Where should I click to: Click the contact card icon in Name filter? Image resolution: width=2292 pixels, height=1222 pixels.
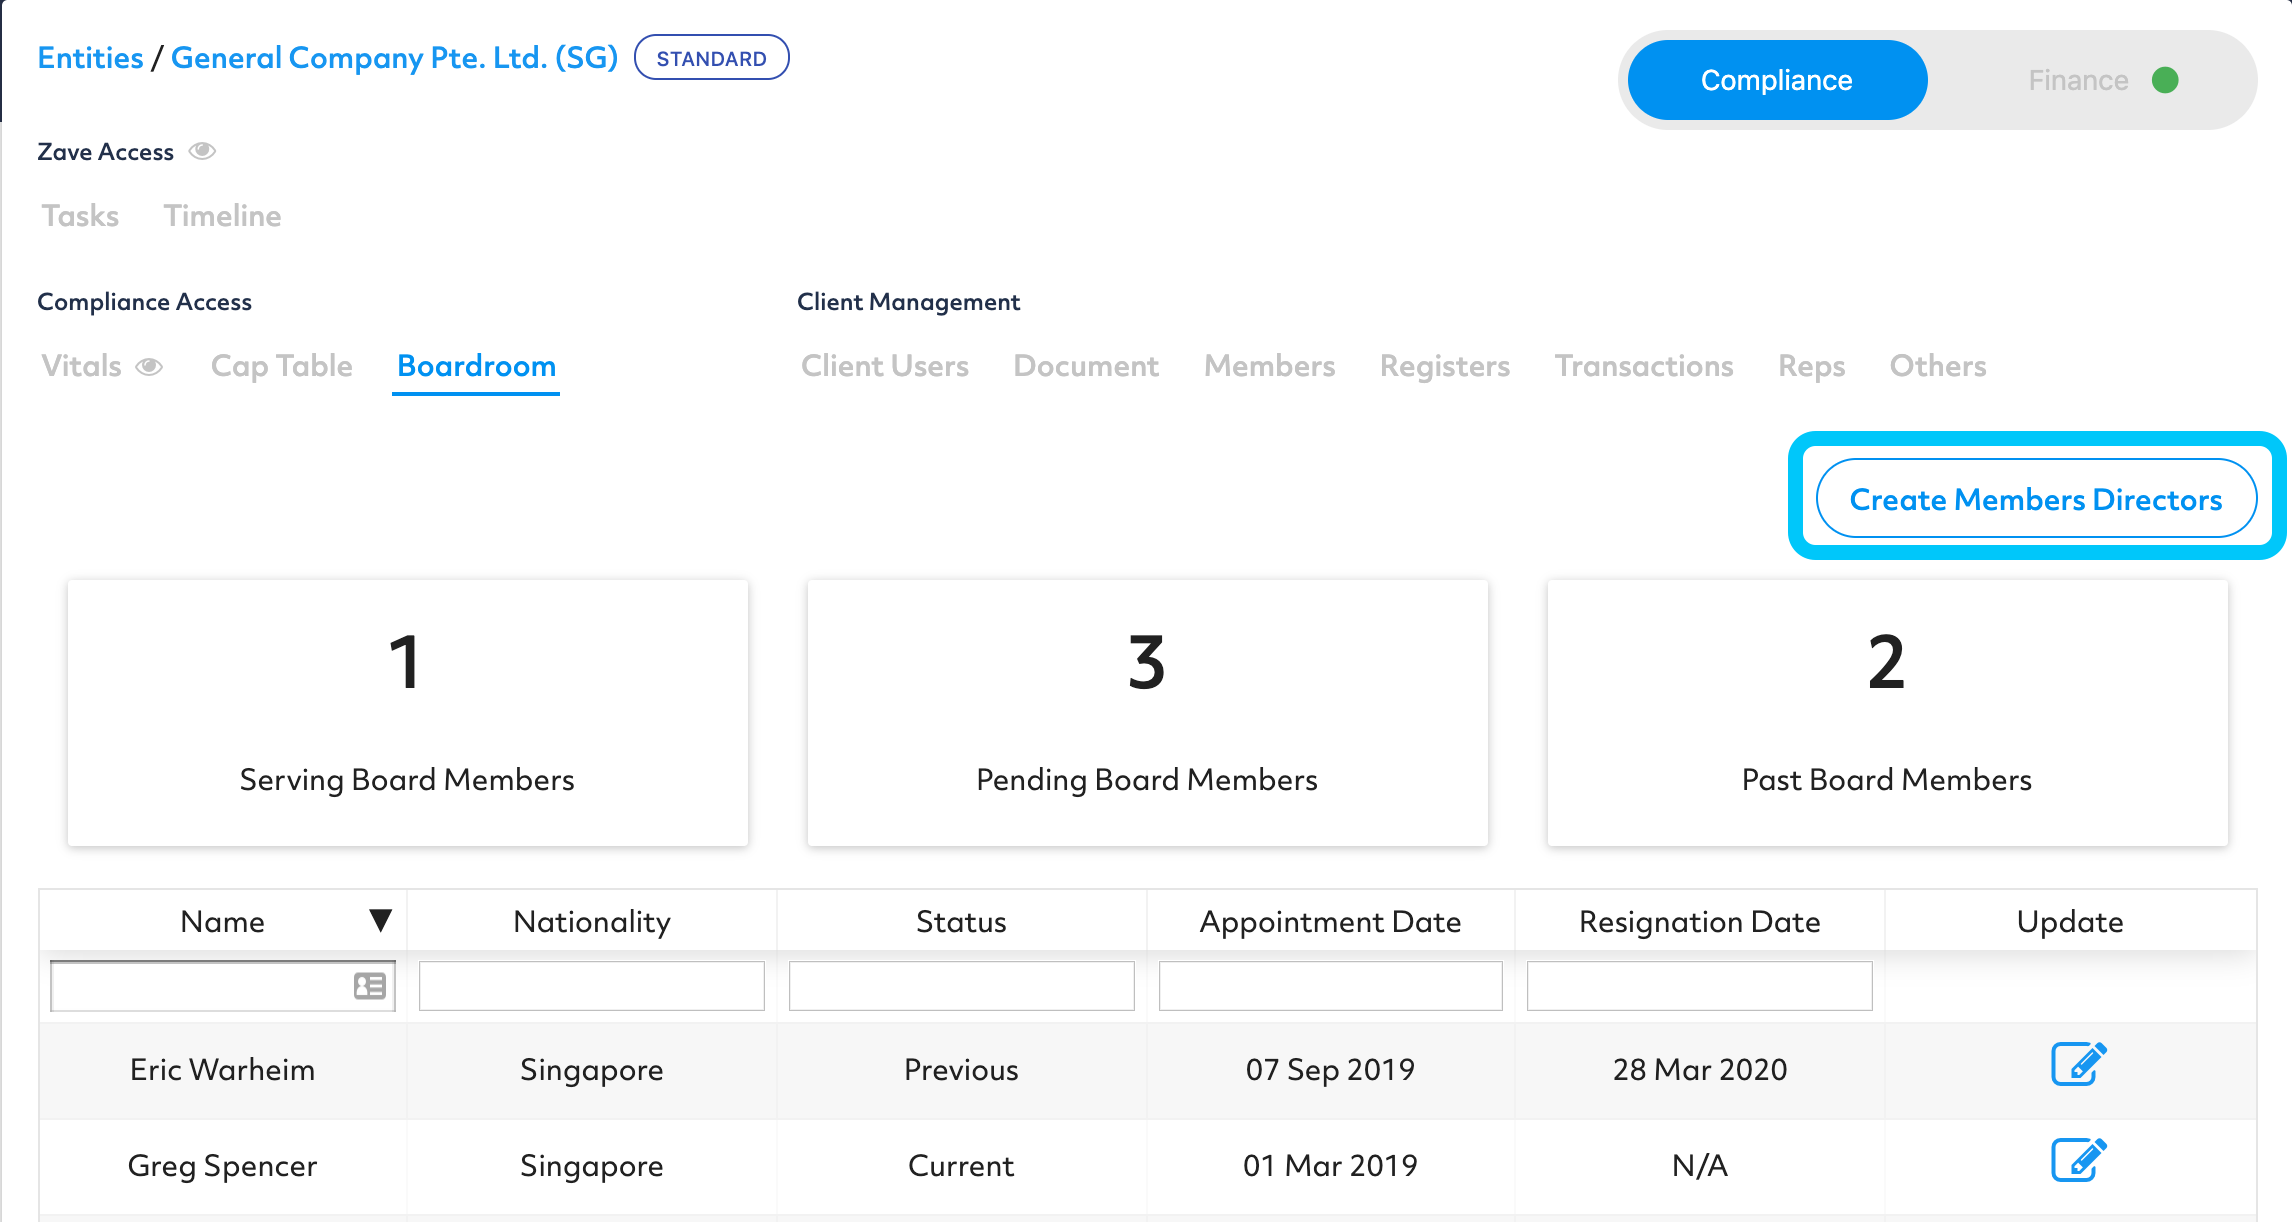[x=370, y=986]
